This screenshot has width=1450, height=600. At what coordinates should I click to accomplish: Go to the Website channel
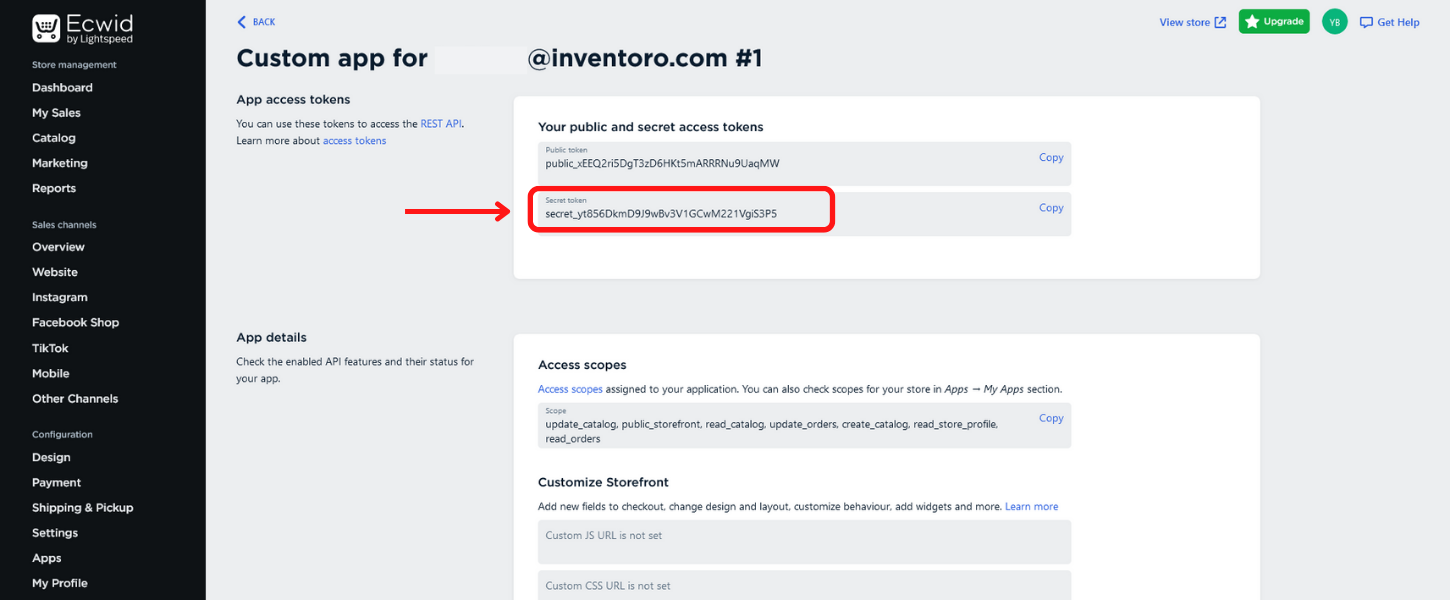click(x=55, y=272)
